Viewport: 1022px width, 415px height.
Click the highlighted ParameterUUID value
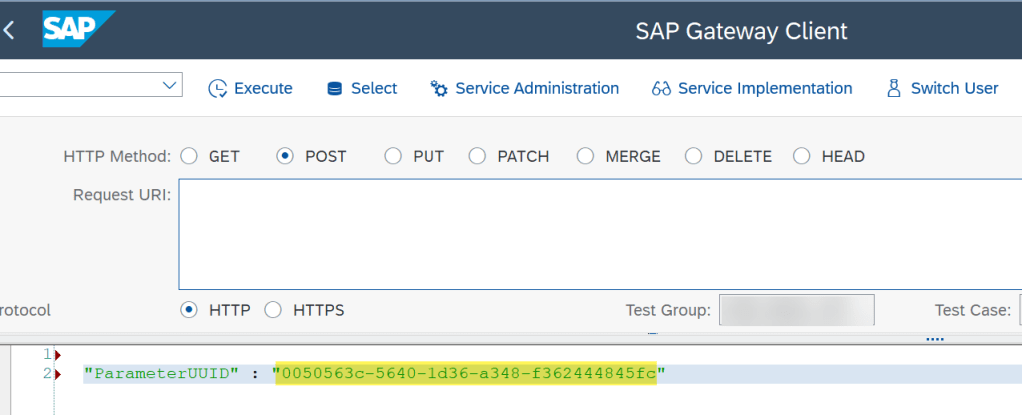(x=468, y=374)
